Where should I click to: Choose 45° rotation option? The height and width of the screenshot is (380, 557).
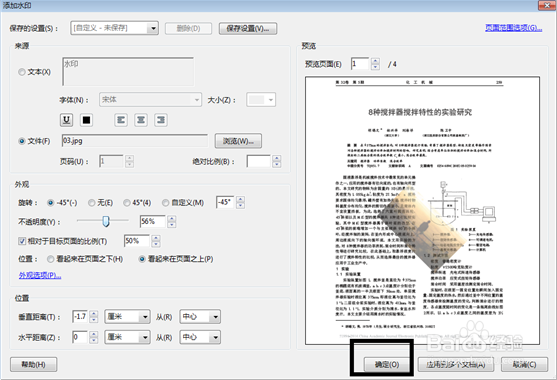click(126, 203)
